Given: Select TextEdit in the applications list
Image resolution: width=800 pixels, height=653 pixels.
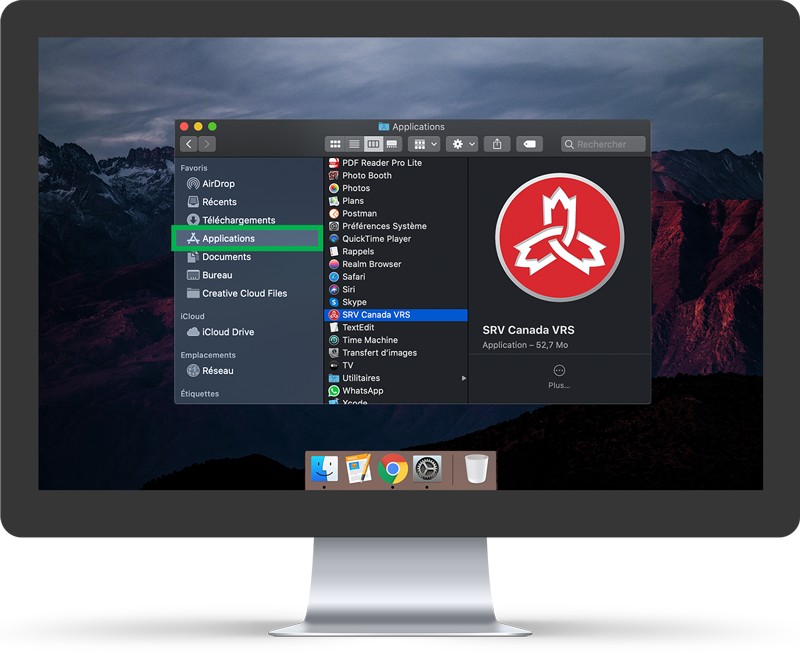Looking at the screenshot, I should coord(396,328).
